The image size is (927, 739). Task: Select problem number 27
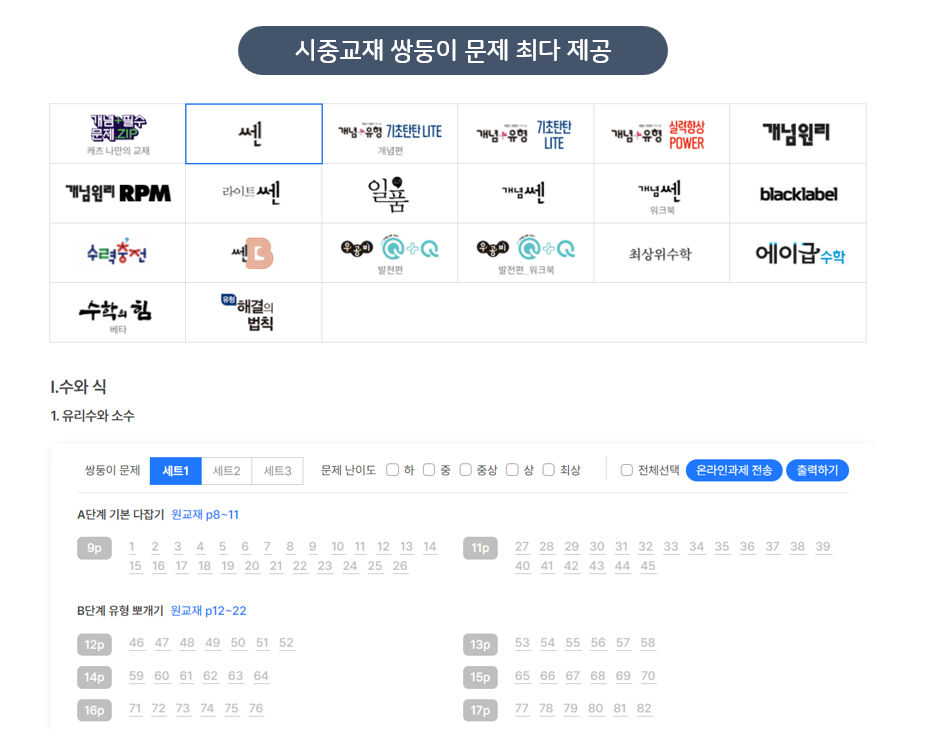[x=522, y=547]
